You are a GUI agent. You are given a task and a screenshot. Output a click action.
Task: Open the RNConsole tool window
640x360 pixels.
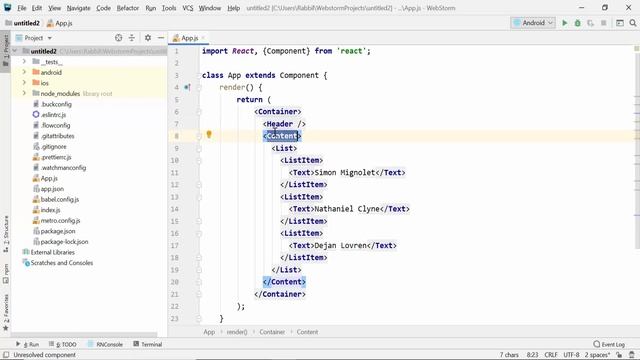pos(105,344)
